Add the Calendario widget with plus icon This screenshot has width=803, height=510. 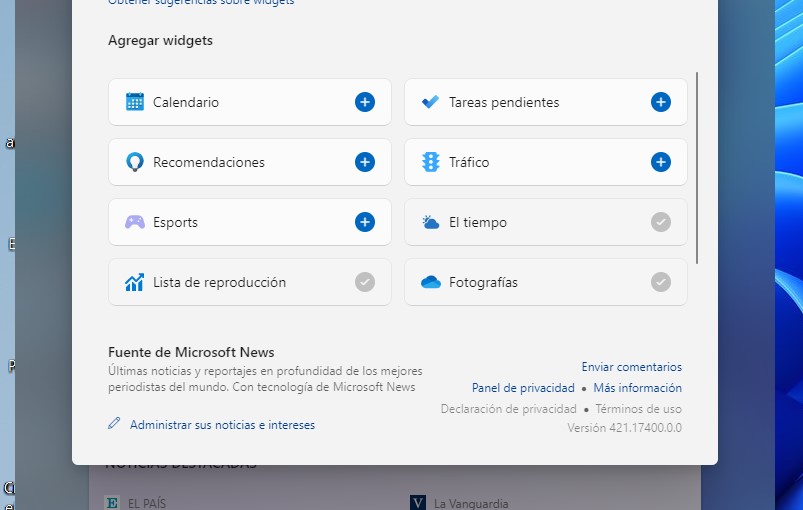click(x=365, y=102)
